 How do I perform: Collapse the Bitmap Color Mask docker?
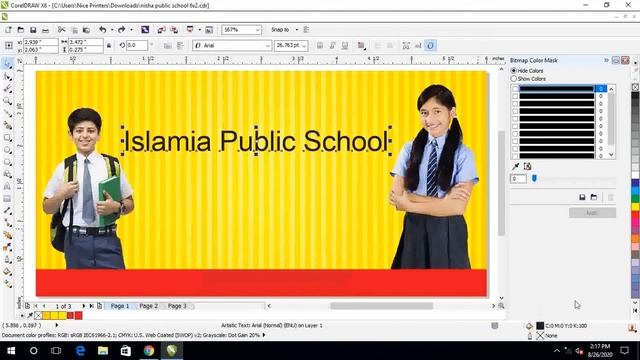point(606,60)
